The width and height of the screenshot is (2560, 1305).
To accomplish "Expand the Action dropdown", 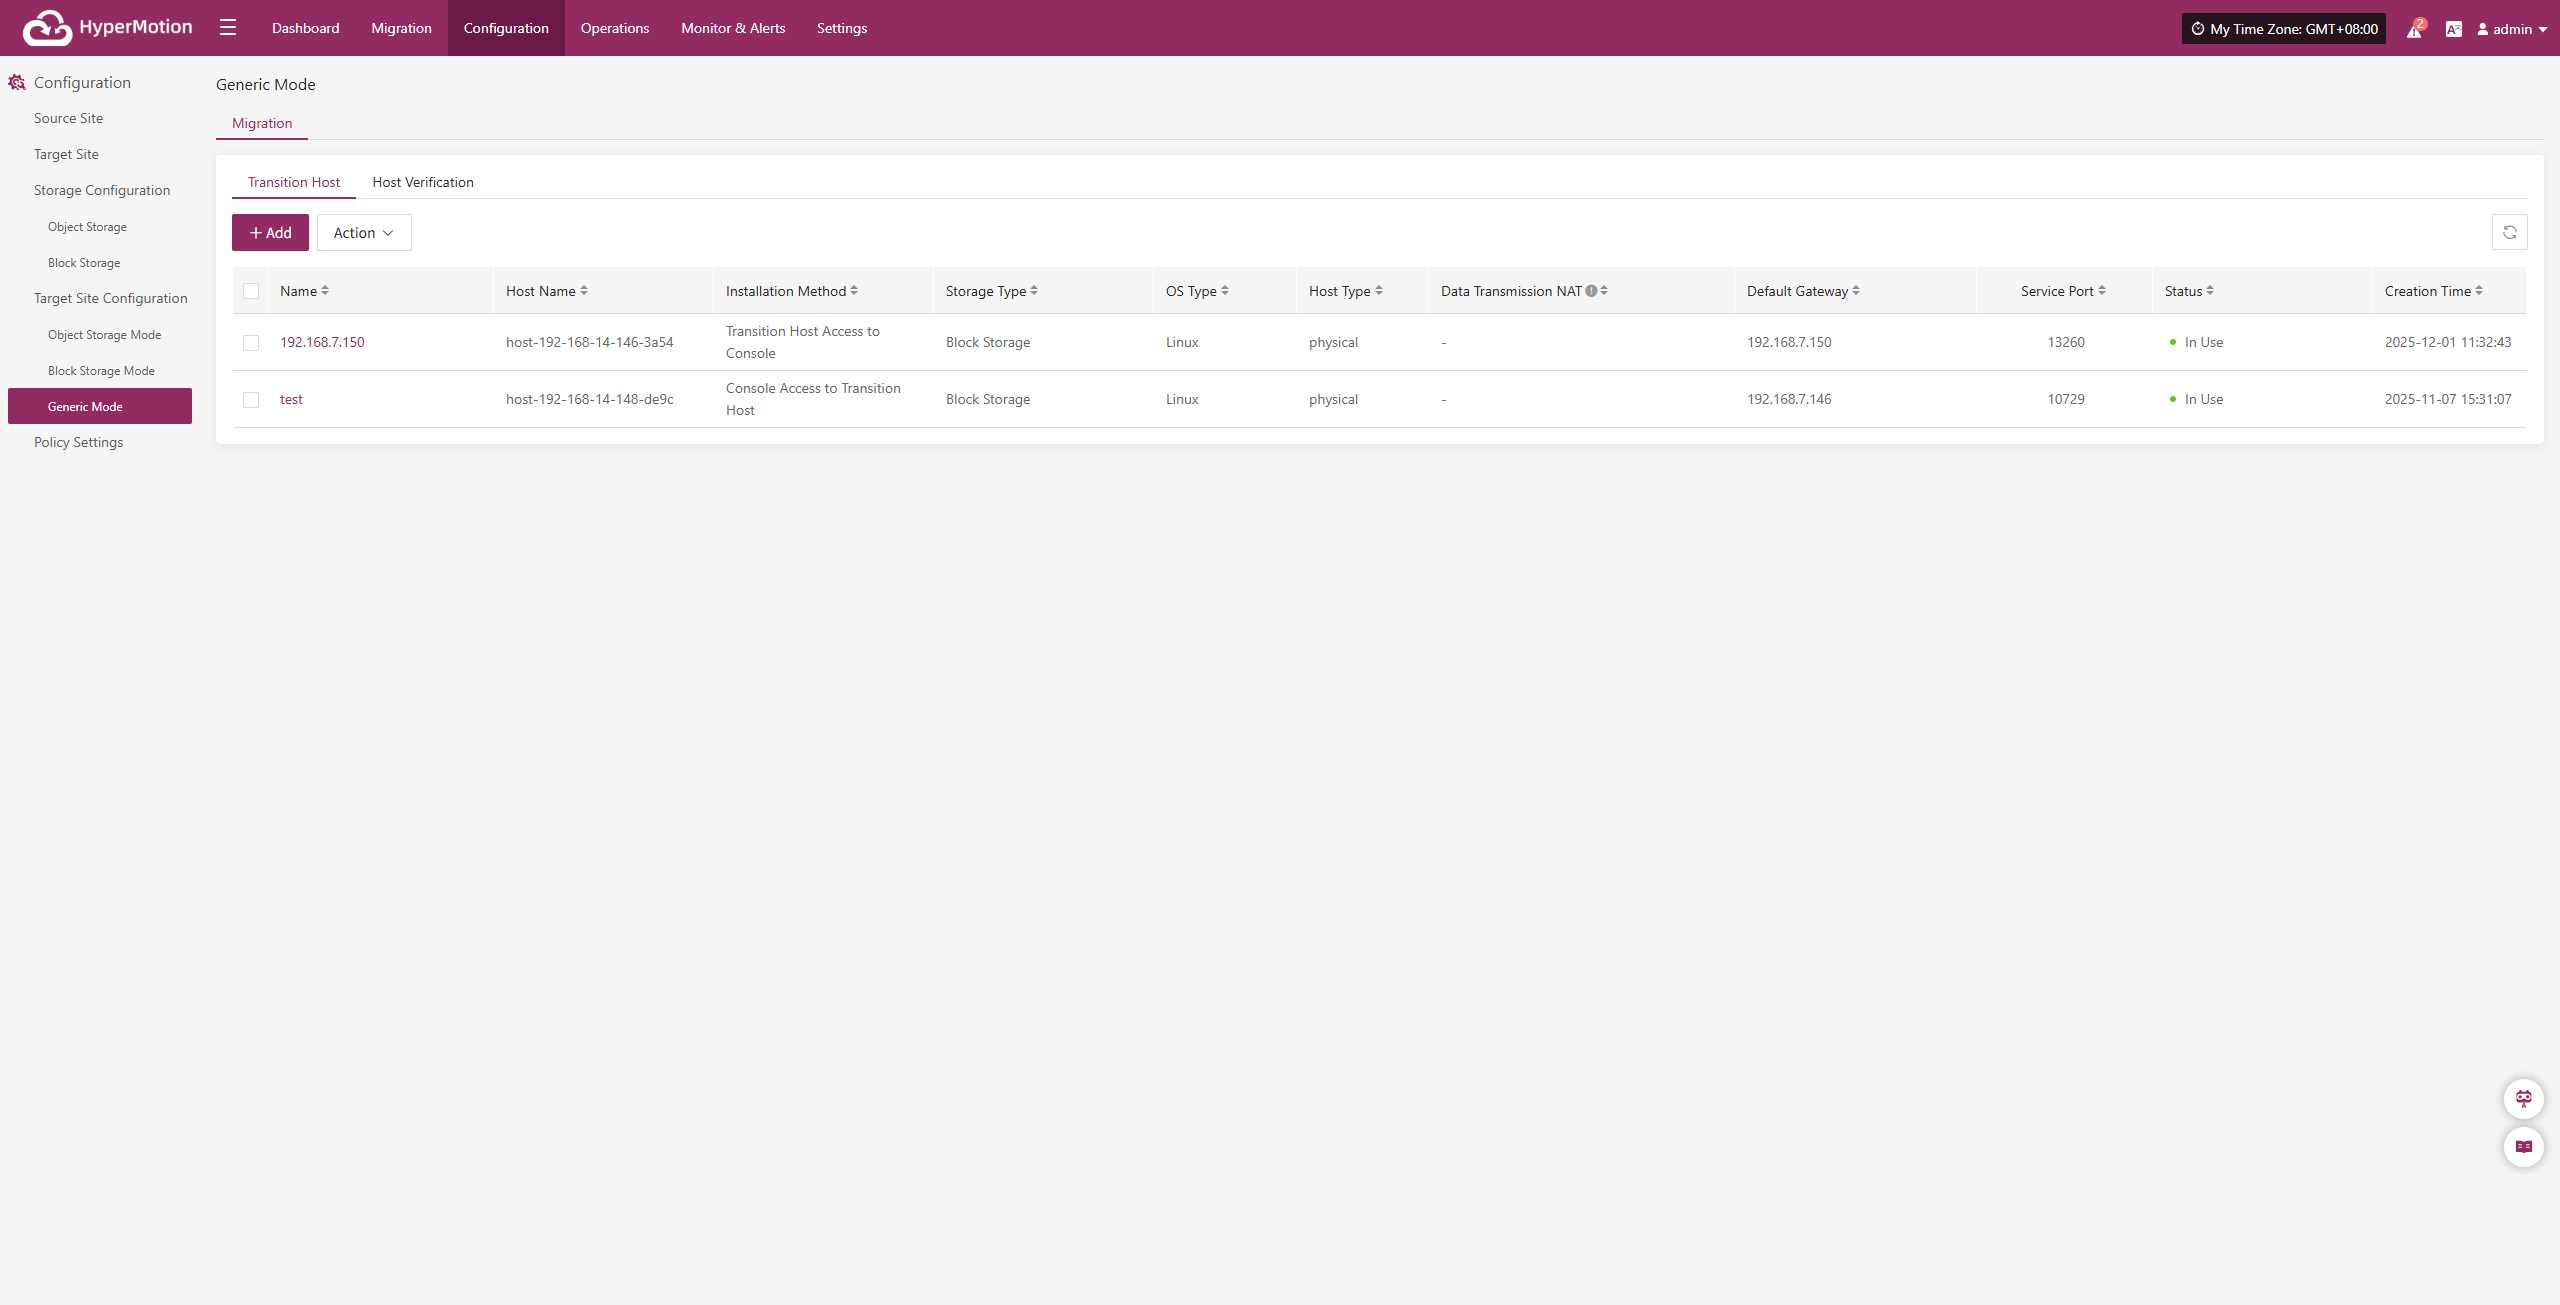I will pos(364,233).
